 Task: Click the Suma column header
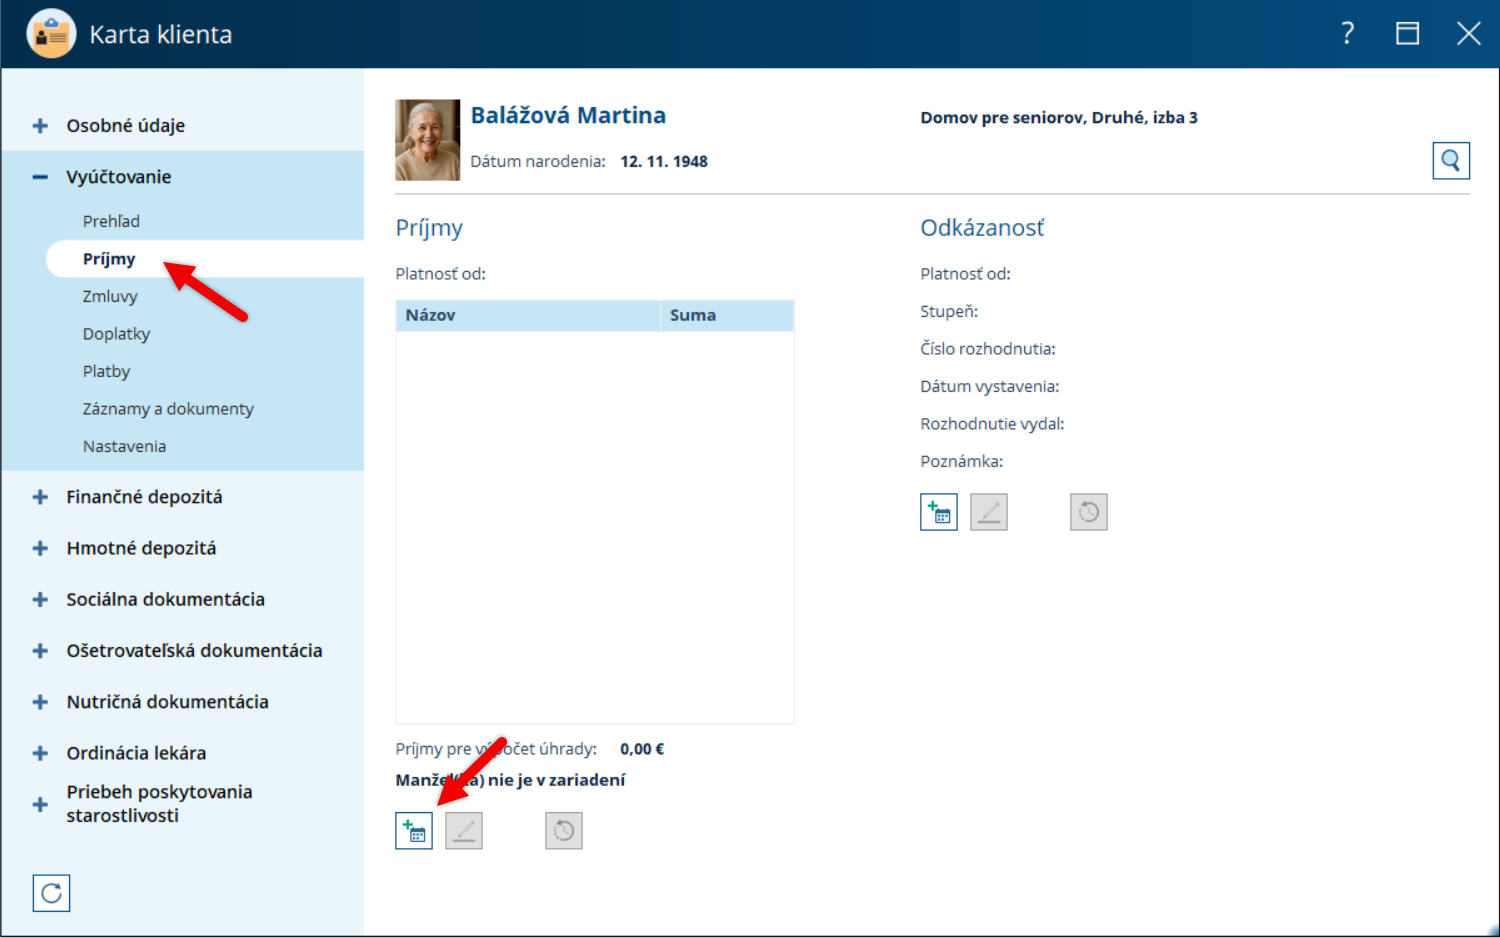click(727, 315)
